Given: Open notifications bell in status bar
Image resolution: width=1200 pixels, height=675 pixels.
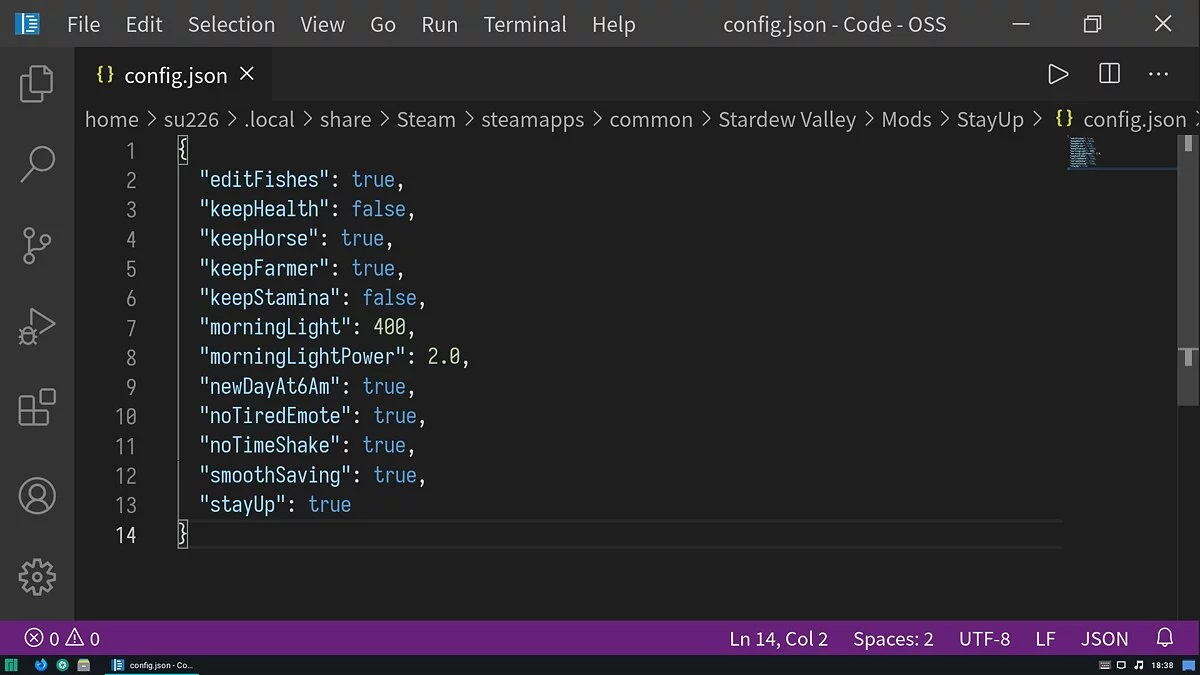Looking at the screenshot, I should click(1164, 638).
